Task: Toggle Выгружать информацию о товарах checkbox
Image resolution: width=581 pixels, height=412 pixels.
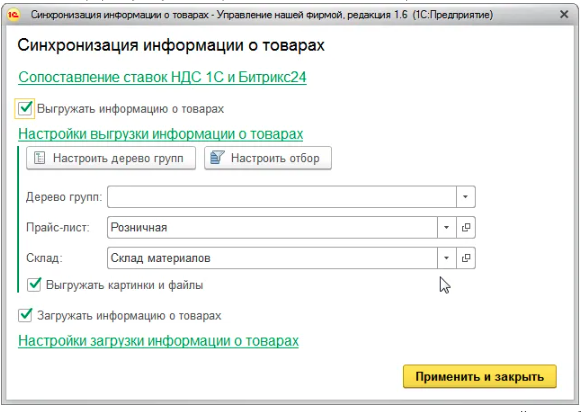Action: tap(25, 109)
